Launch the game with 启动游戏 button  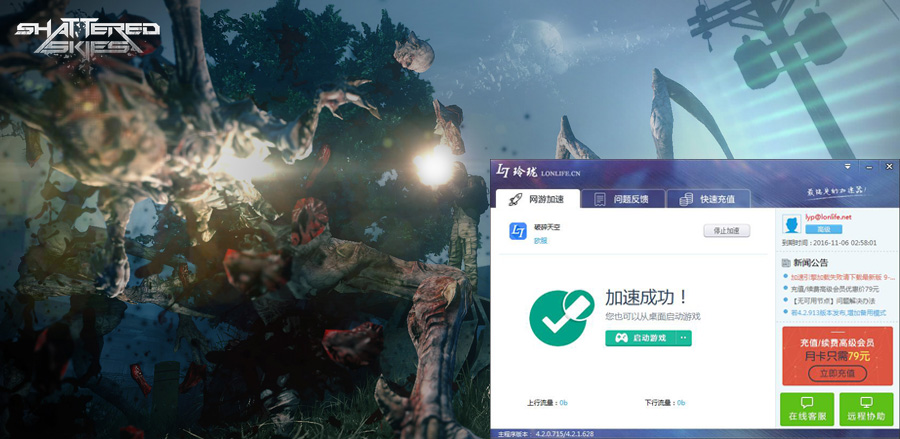point(641,338)
